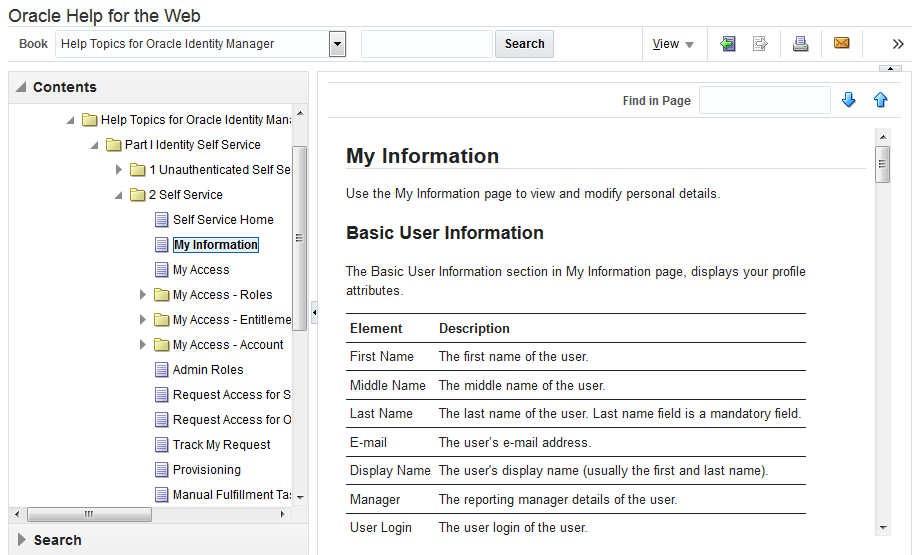This screenshot has height=555, width=916.
Task: Find previous match with the up arrow
Action: [880, 100]
